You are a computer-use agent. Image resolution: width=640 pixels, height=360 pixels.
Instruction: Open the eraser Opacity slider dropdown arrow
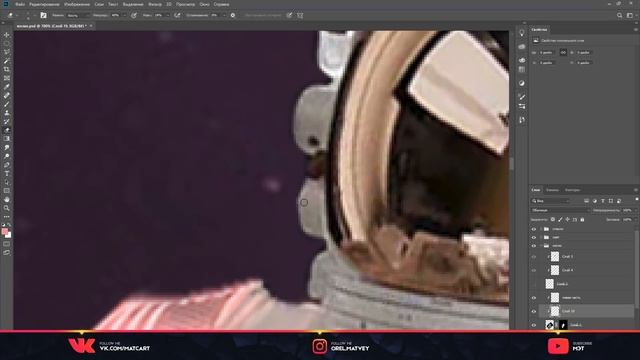[124, 16]
